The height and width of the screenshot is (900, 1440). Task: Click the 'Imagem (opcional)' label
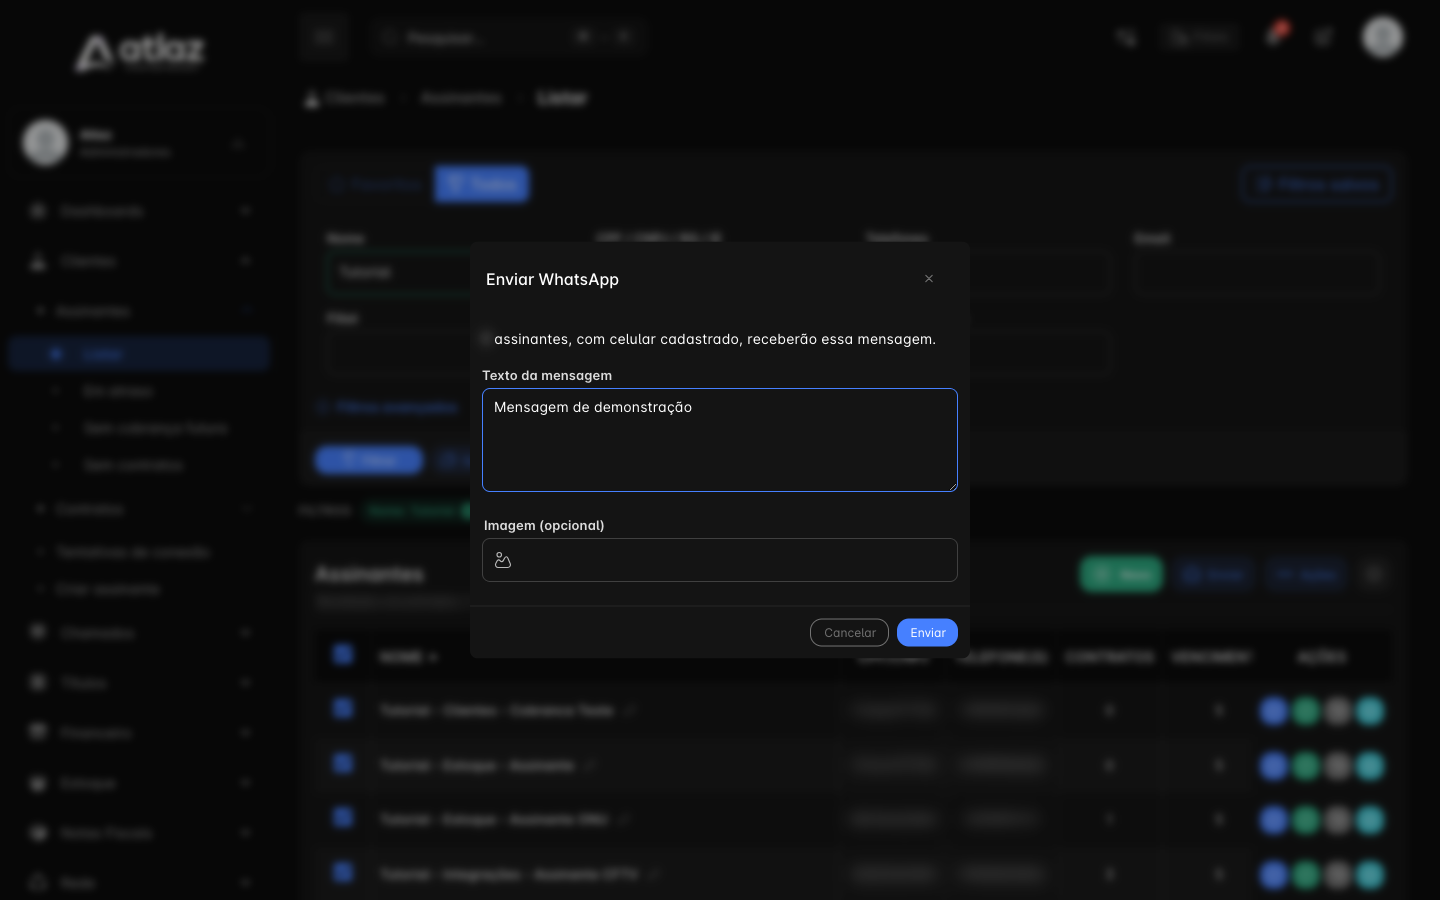544,525
